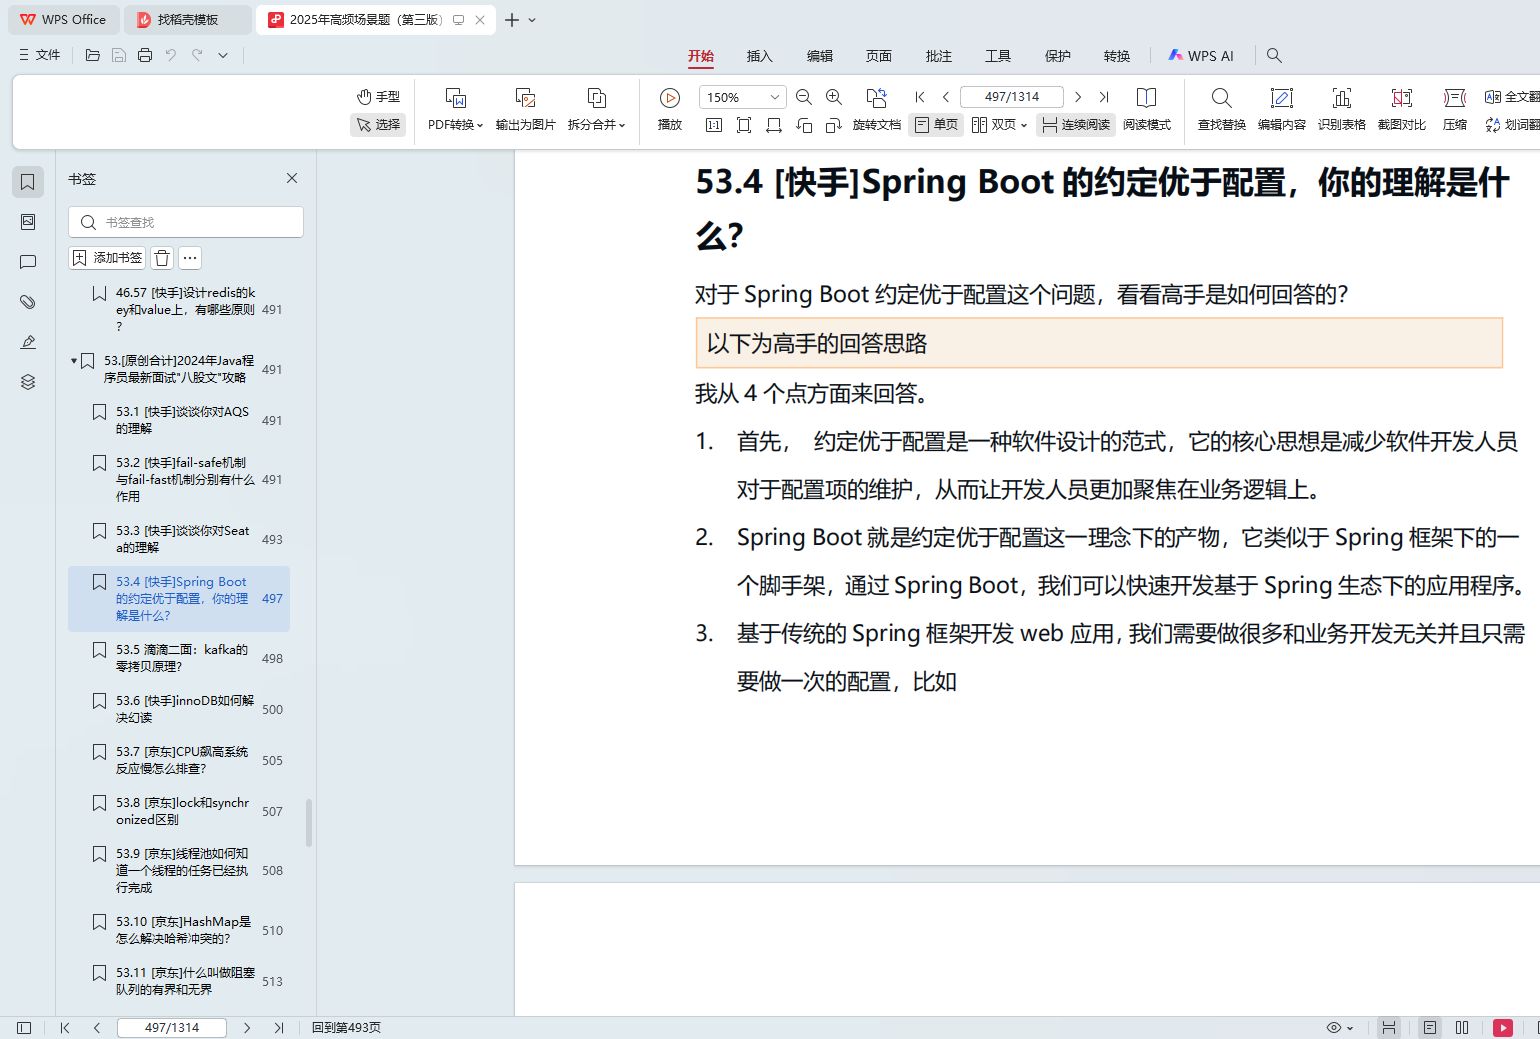This screenshot has height=1039, width=1540.
Task: Click the 添加书签 add bookmark button
Action: pos(107,258)
